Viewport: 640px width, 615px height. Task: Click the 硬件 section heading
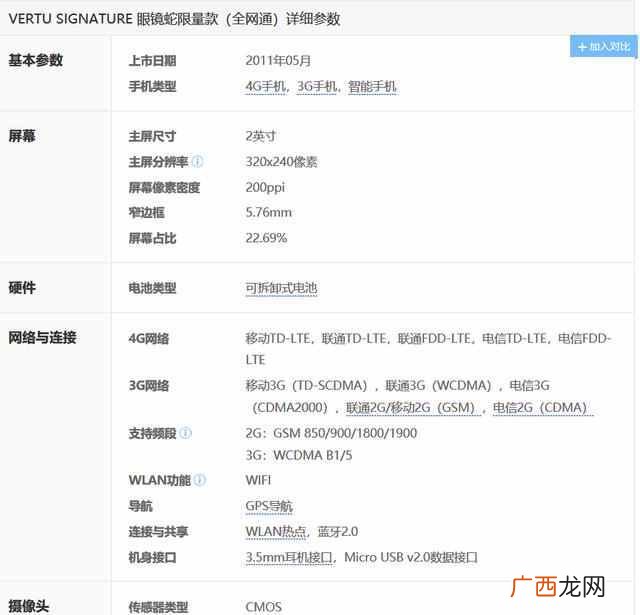click(22, 288)
